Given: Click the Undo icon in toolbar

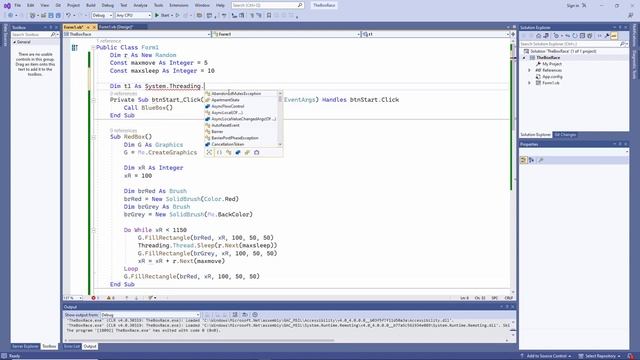Looking at the screenshot, I should 68,16.
